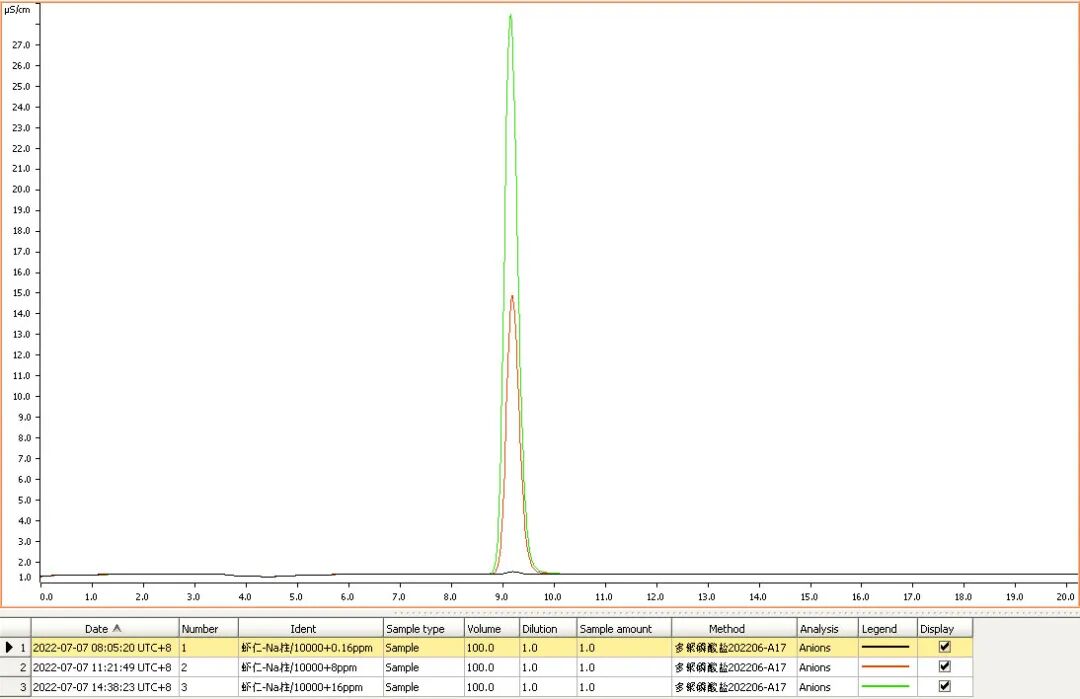Click the Sample type column header

point(424,628)
